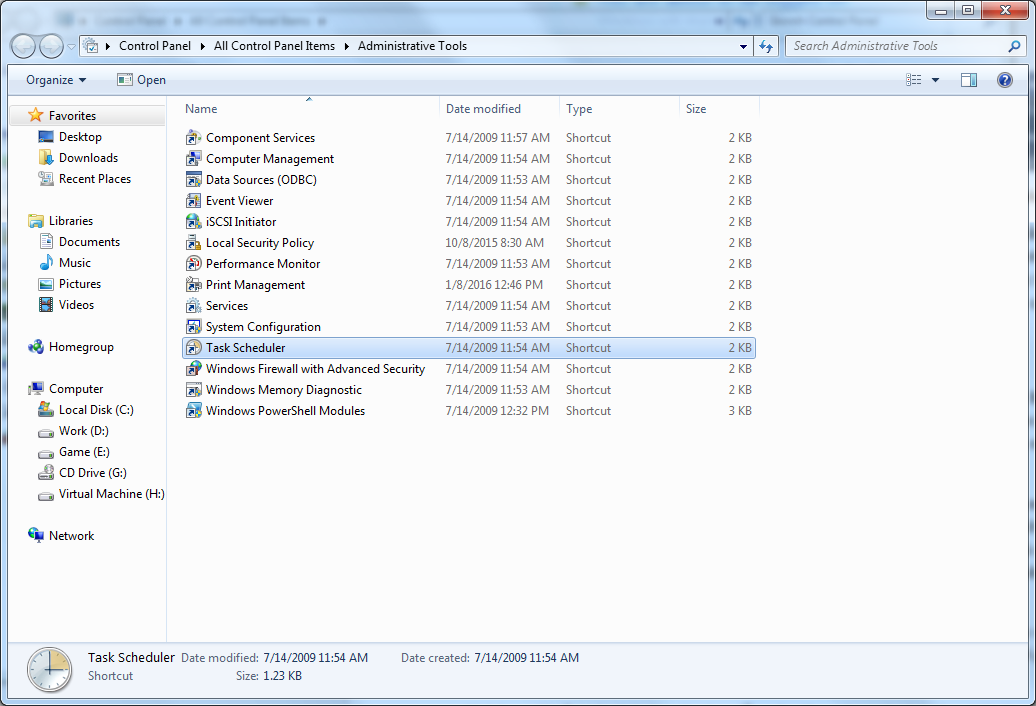Click the 10/8/2015 8:30 AM date cell
Image resolution: width=1036 pixels, height=706 pixels.
494,243
